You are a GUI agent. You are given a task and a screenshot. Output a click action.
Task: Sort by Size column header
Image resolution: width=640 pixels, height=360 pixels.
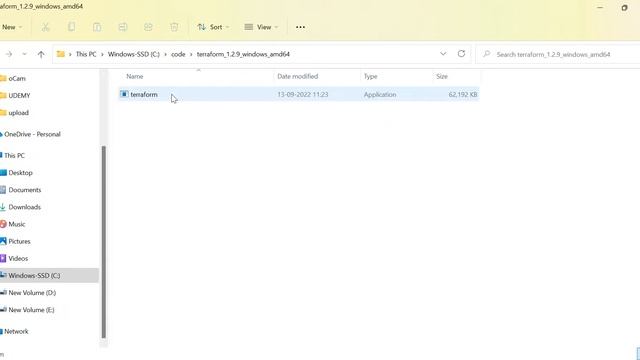pyautogui.click(x=442, y=76)
